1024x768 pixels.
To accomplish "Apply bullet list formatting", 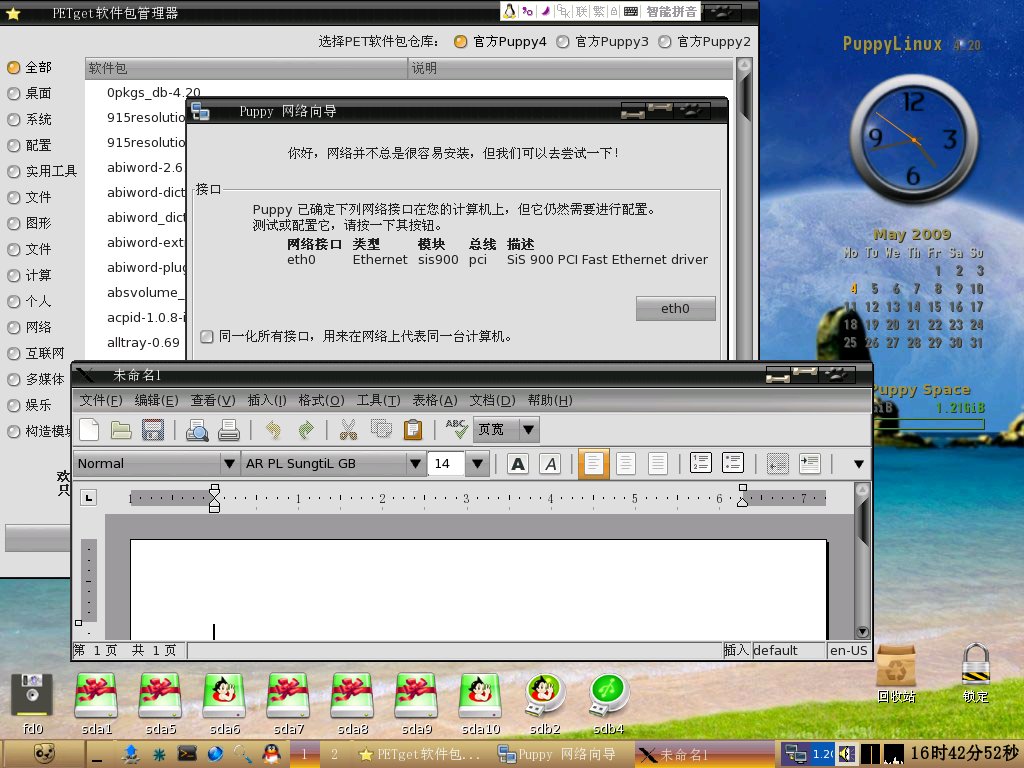I will (x=733, y=463).
